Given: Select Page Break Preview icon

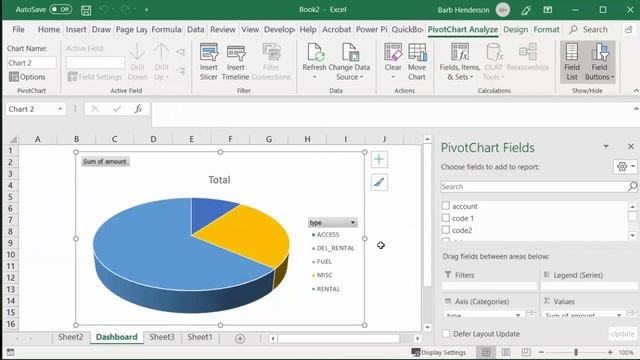Looking at the screenshot, I should (526, 352).
